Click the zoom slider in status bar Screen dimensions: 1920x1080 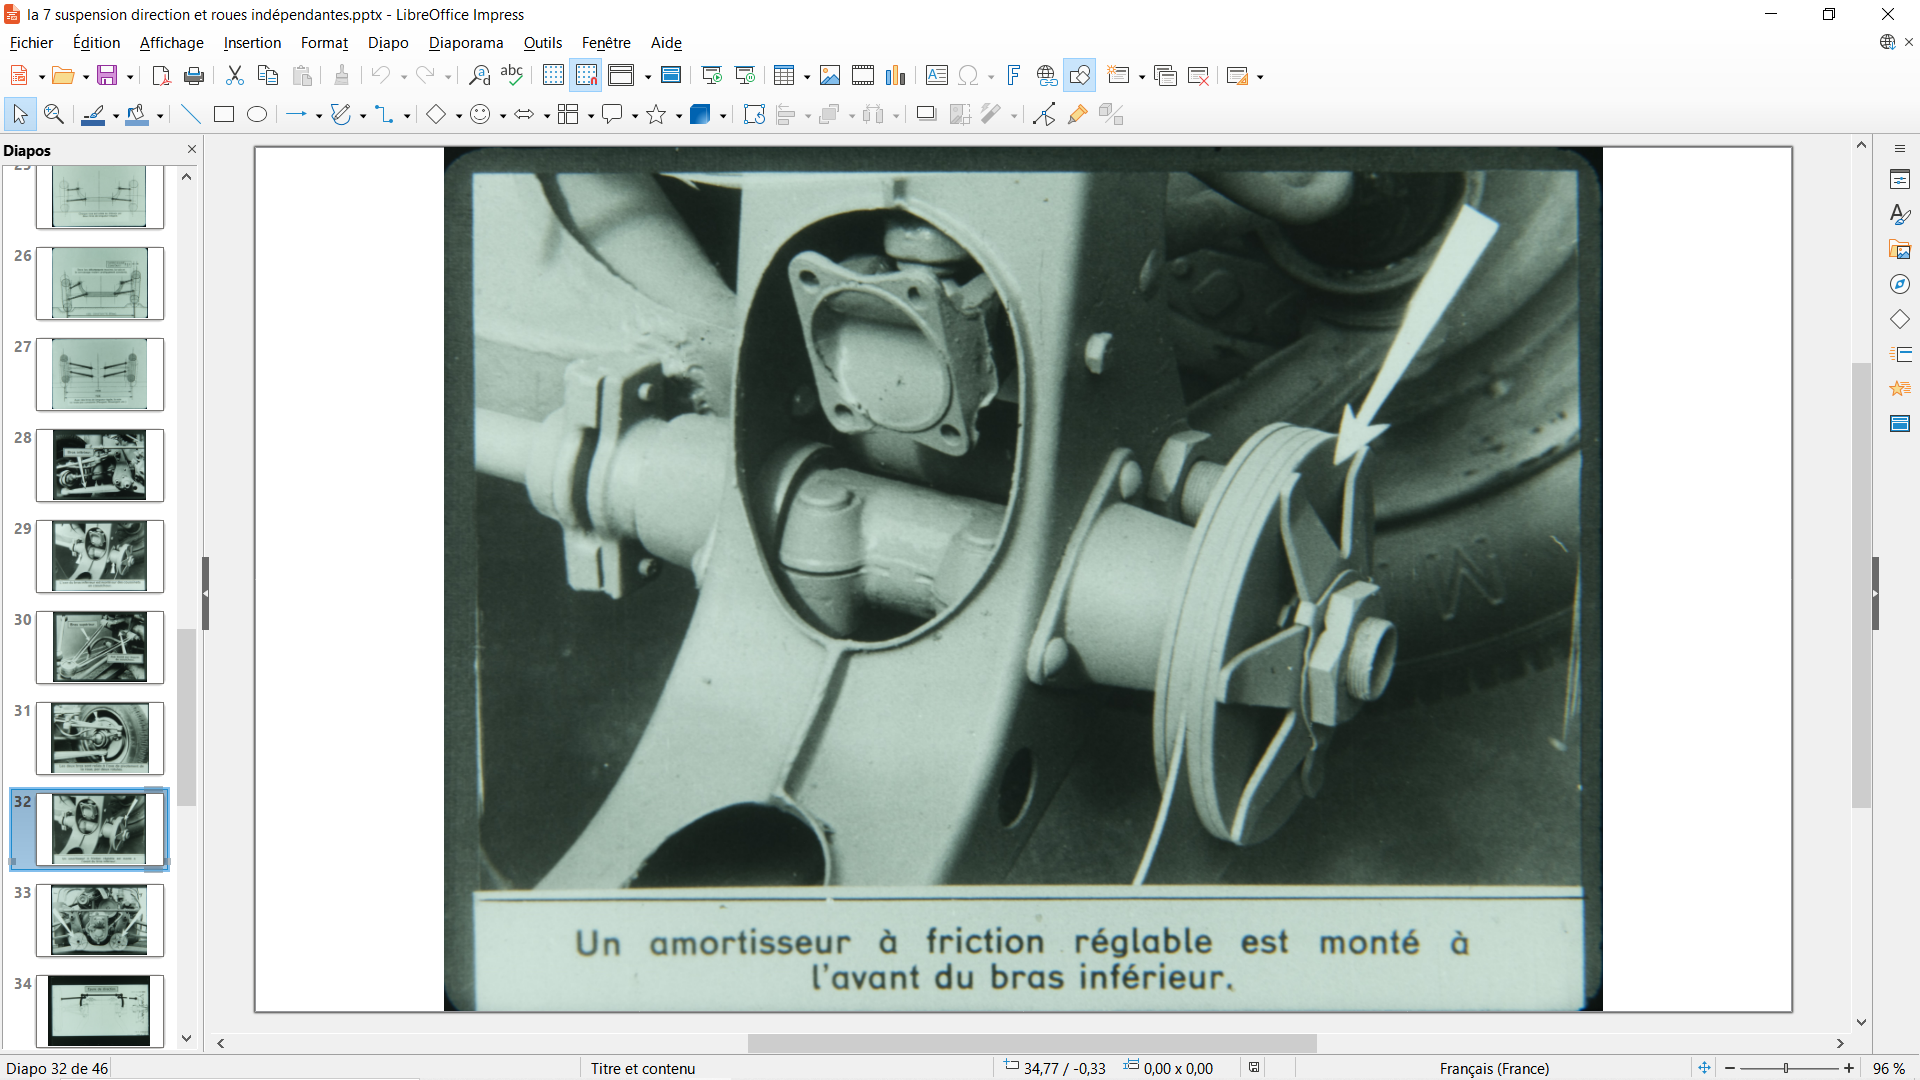click(1786, 1068)
